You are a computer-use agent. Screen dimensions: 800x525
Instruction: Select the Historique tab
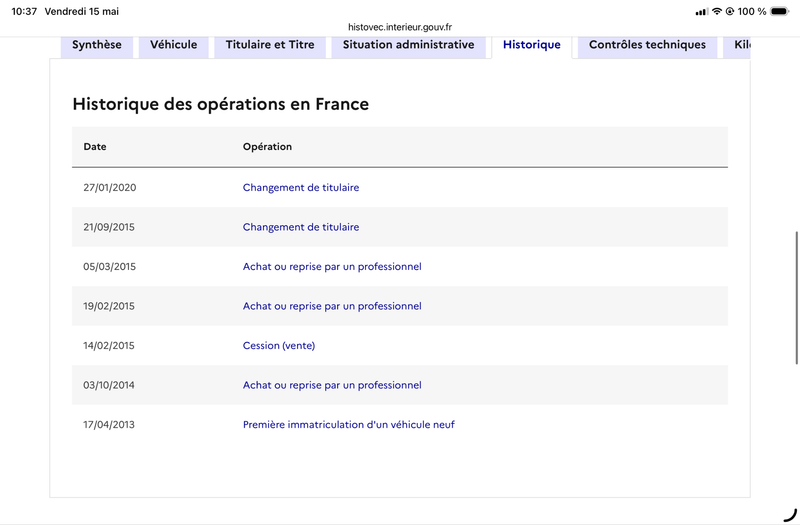[532, 45]
